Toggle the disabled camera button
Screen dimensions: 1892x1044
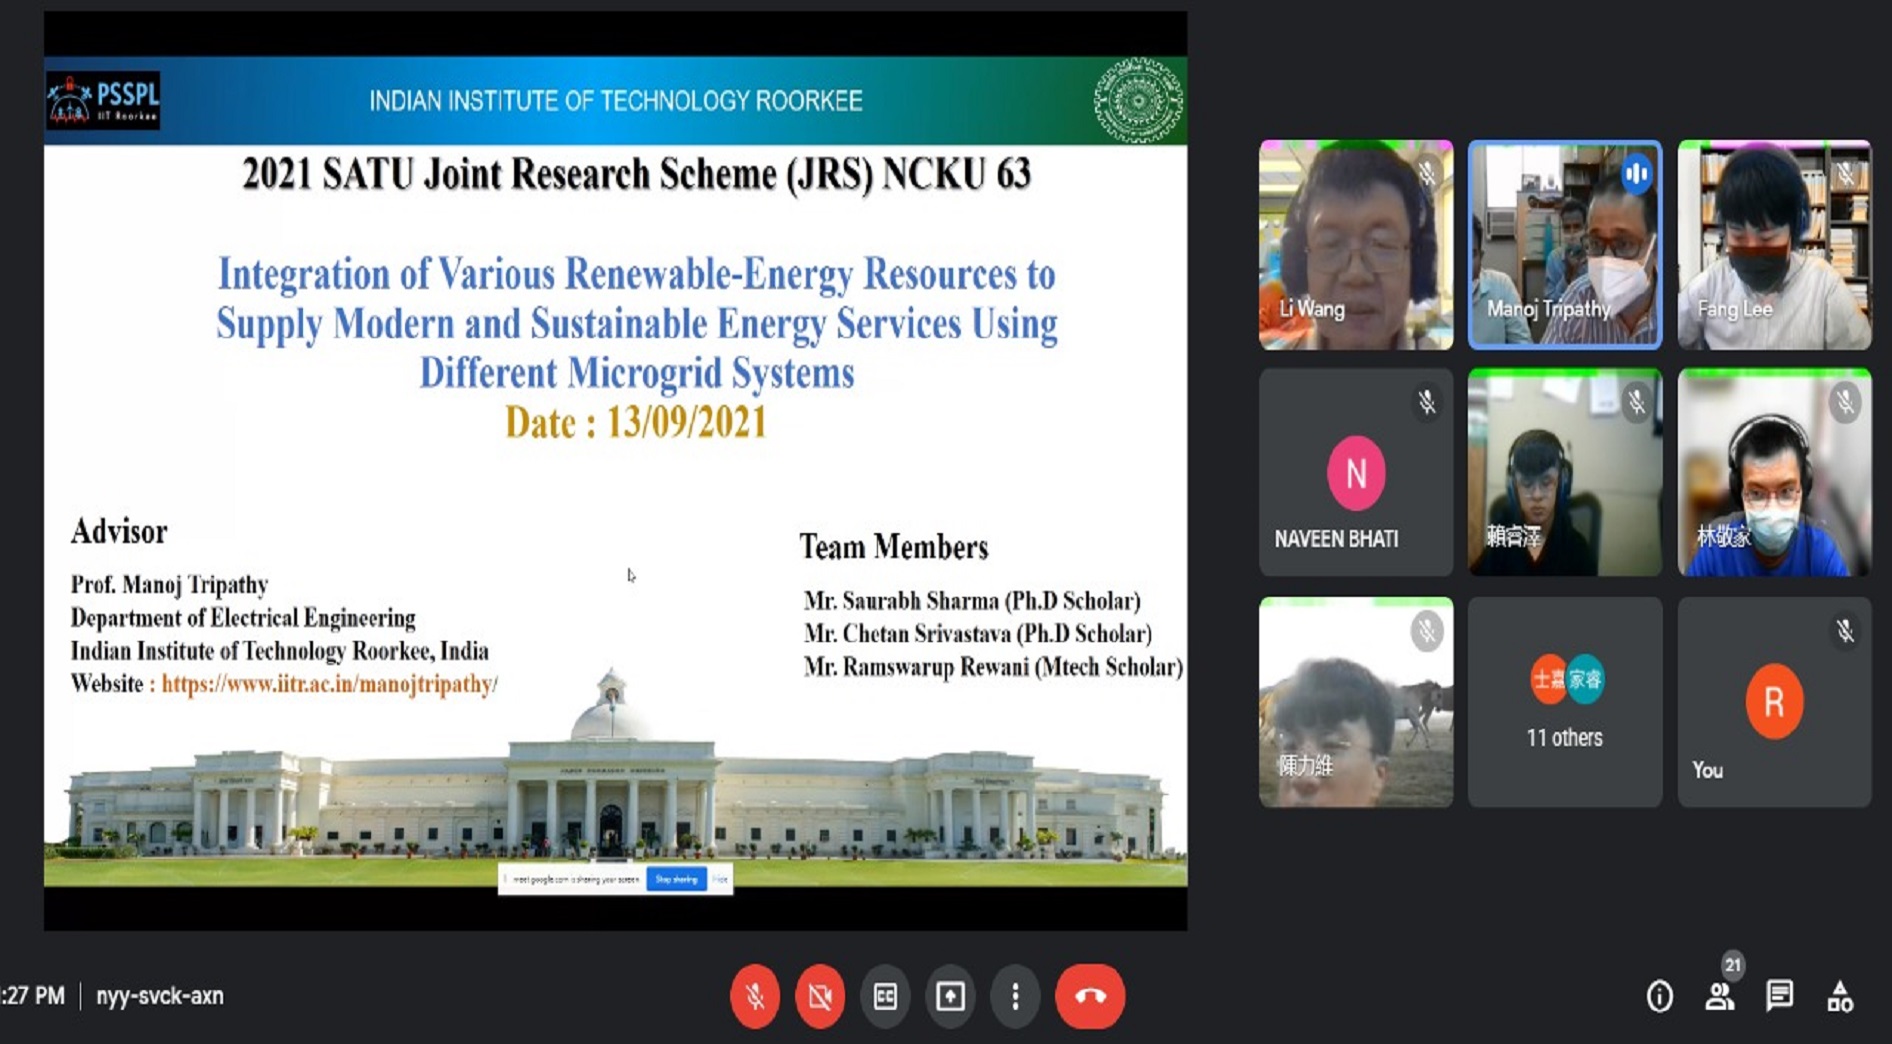click(x=820, y=996)
